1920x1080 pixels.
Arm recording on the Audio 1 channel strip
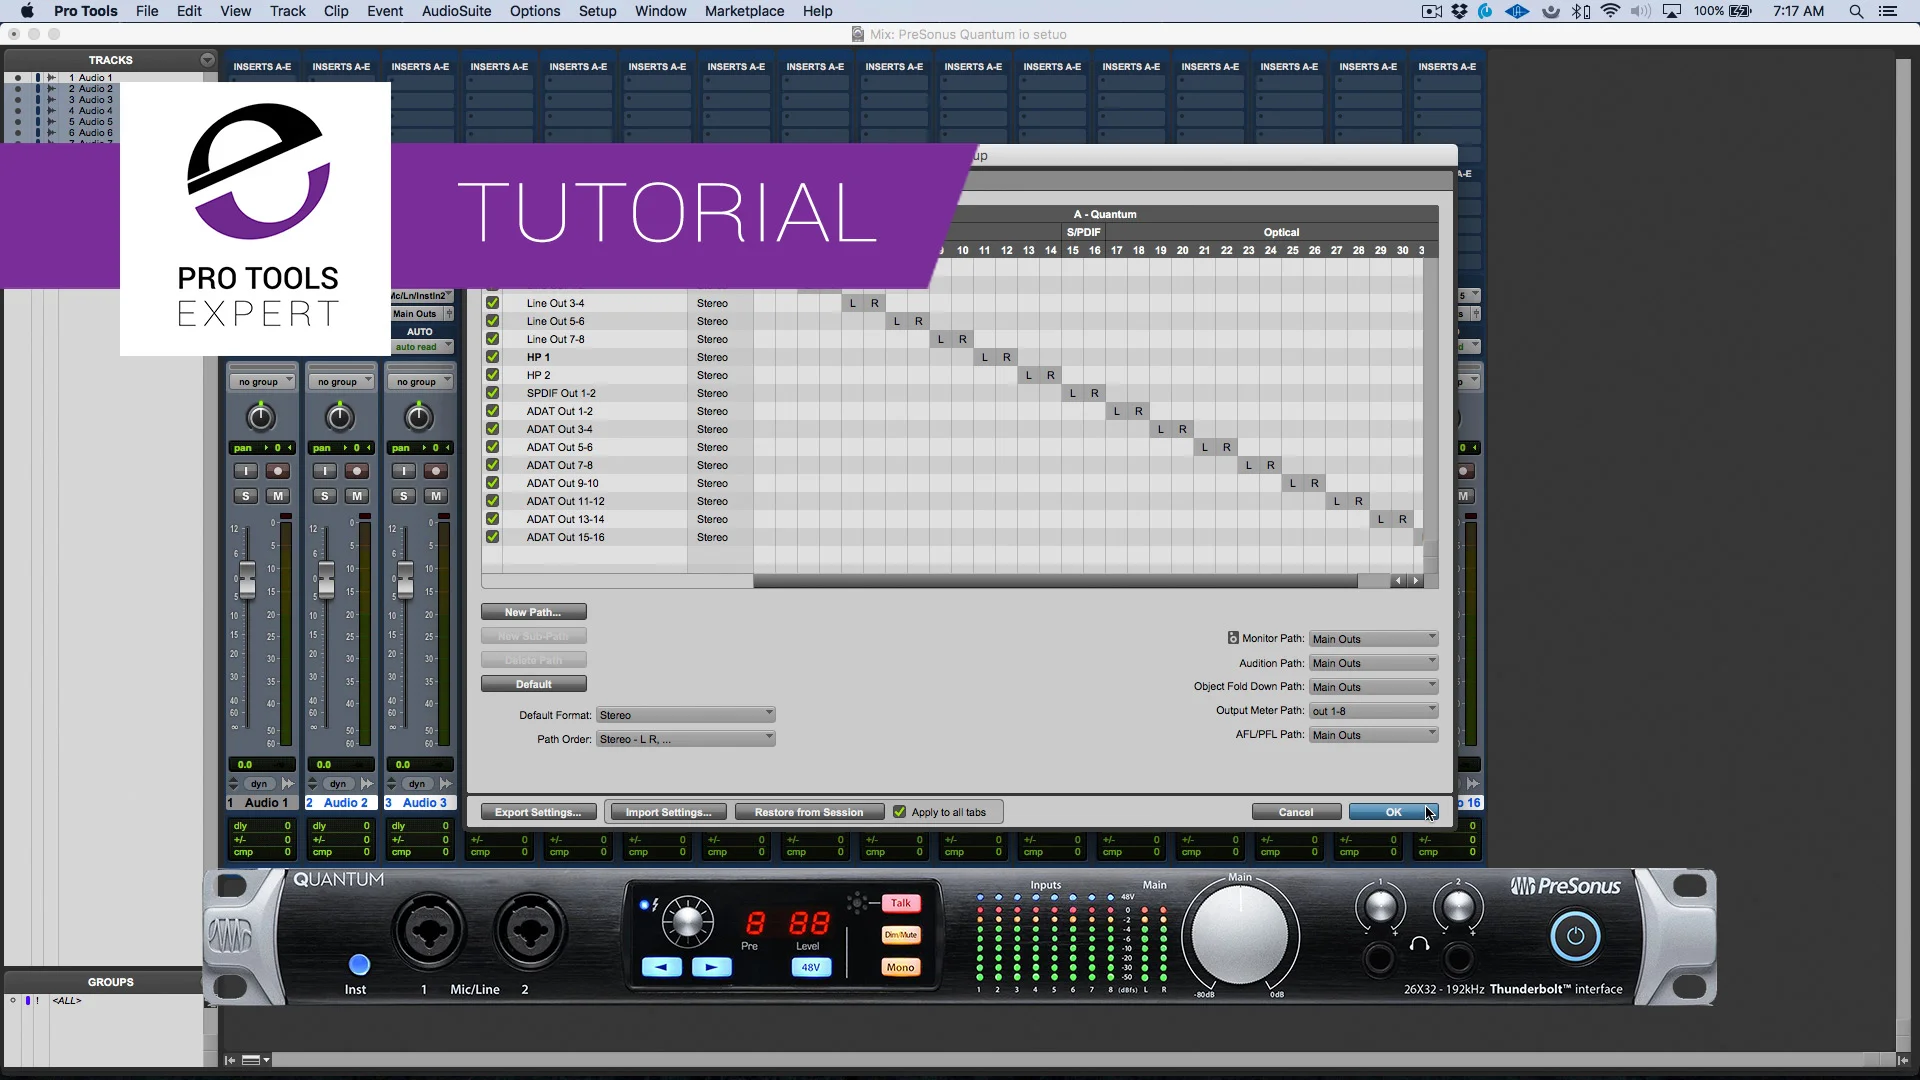pyautogui.click(x=279, y=471)
